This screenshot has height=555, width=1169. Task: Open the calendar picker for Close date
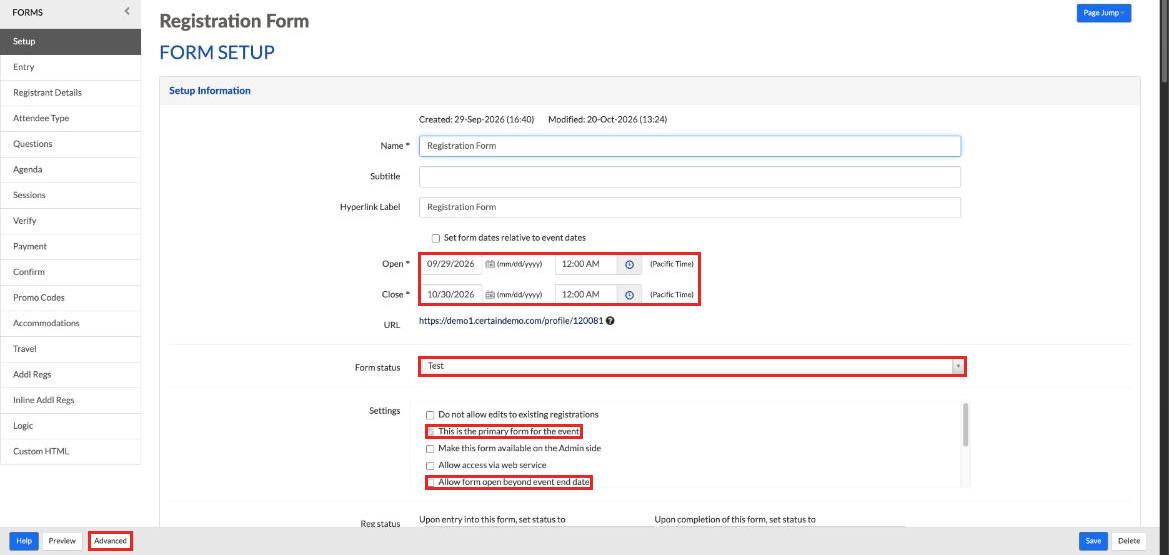pyautogui.click(x=490, y=295)
